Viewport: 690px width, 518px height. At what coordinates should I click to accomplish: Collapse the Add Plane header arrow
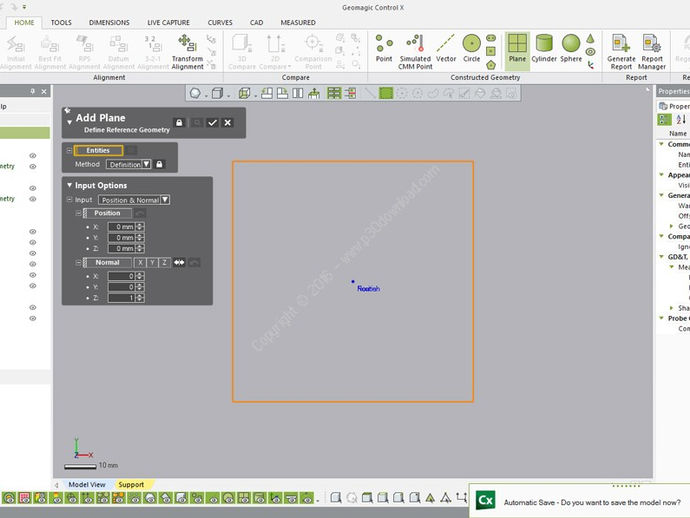coord(70,122)
